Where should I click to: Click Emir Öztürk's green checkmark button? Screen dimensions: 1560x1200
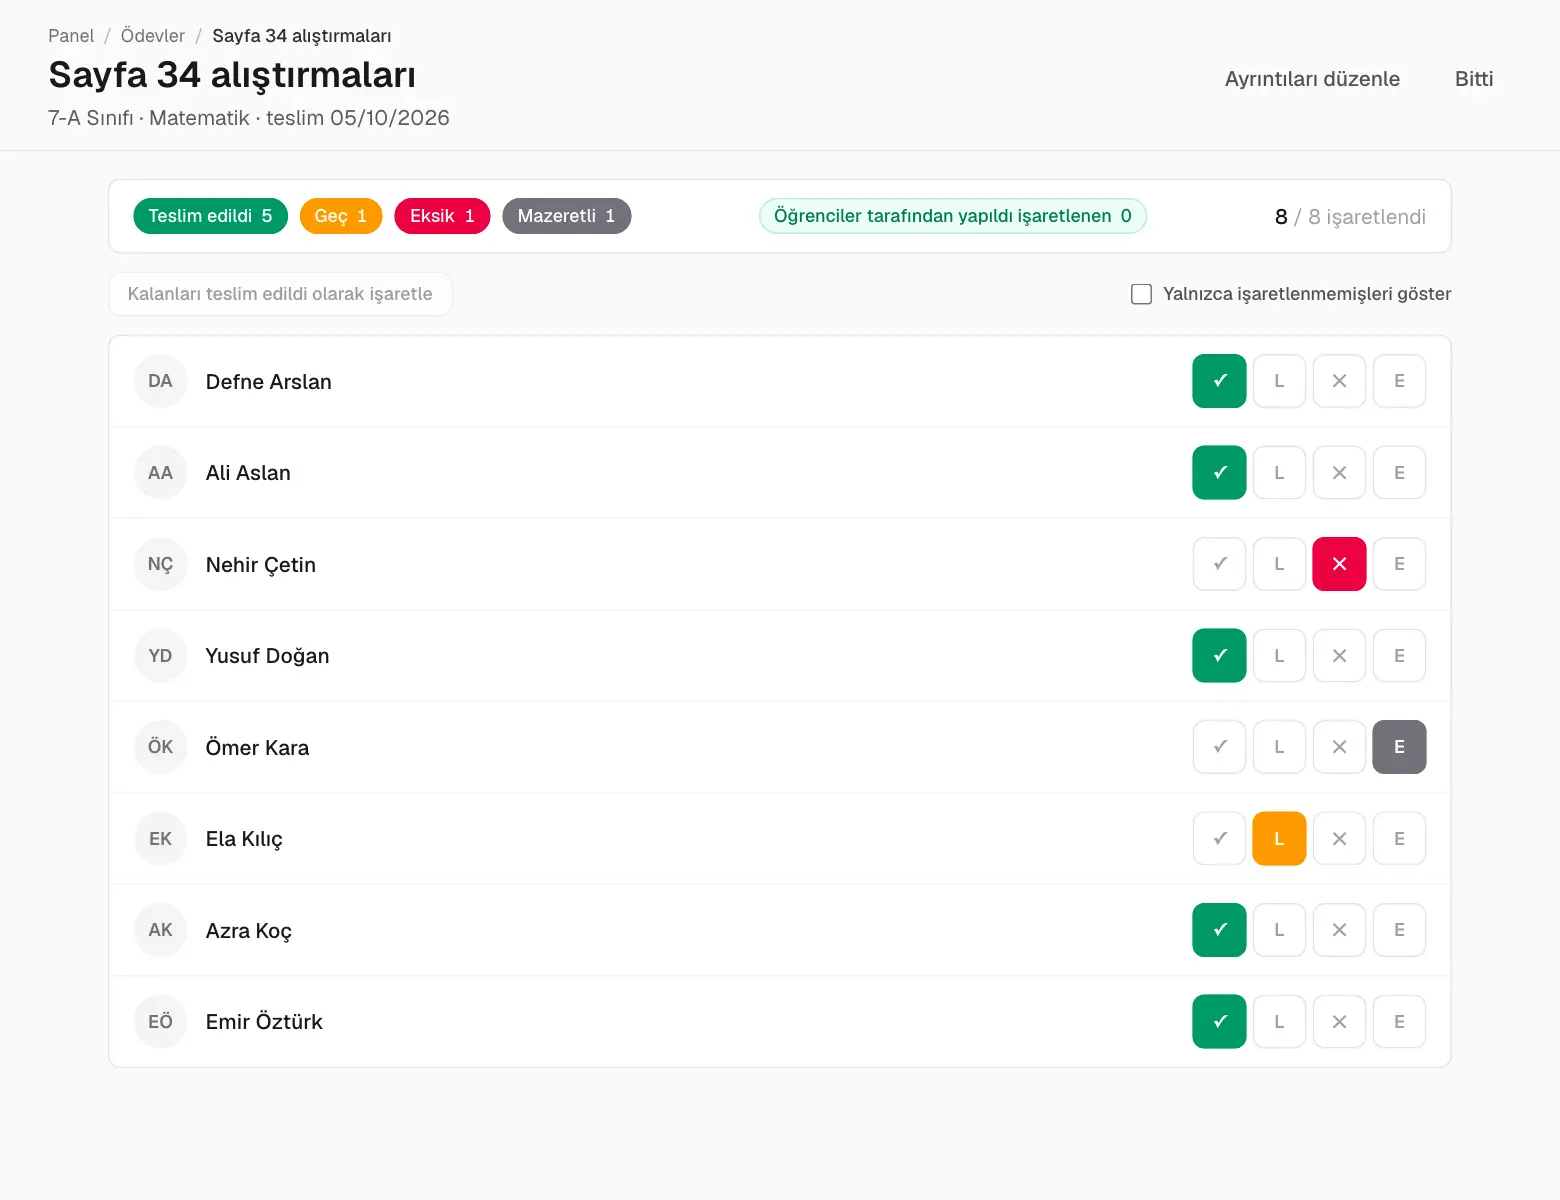1219,1022
